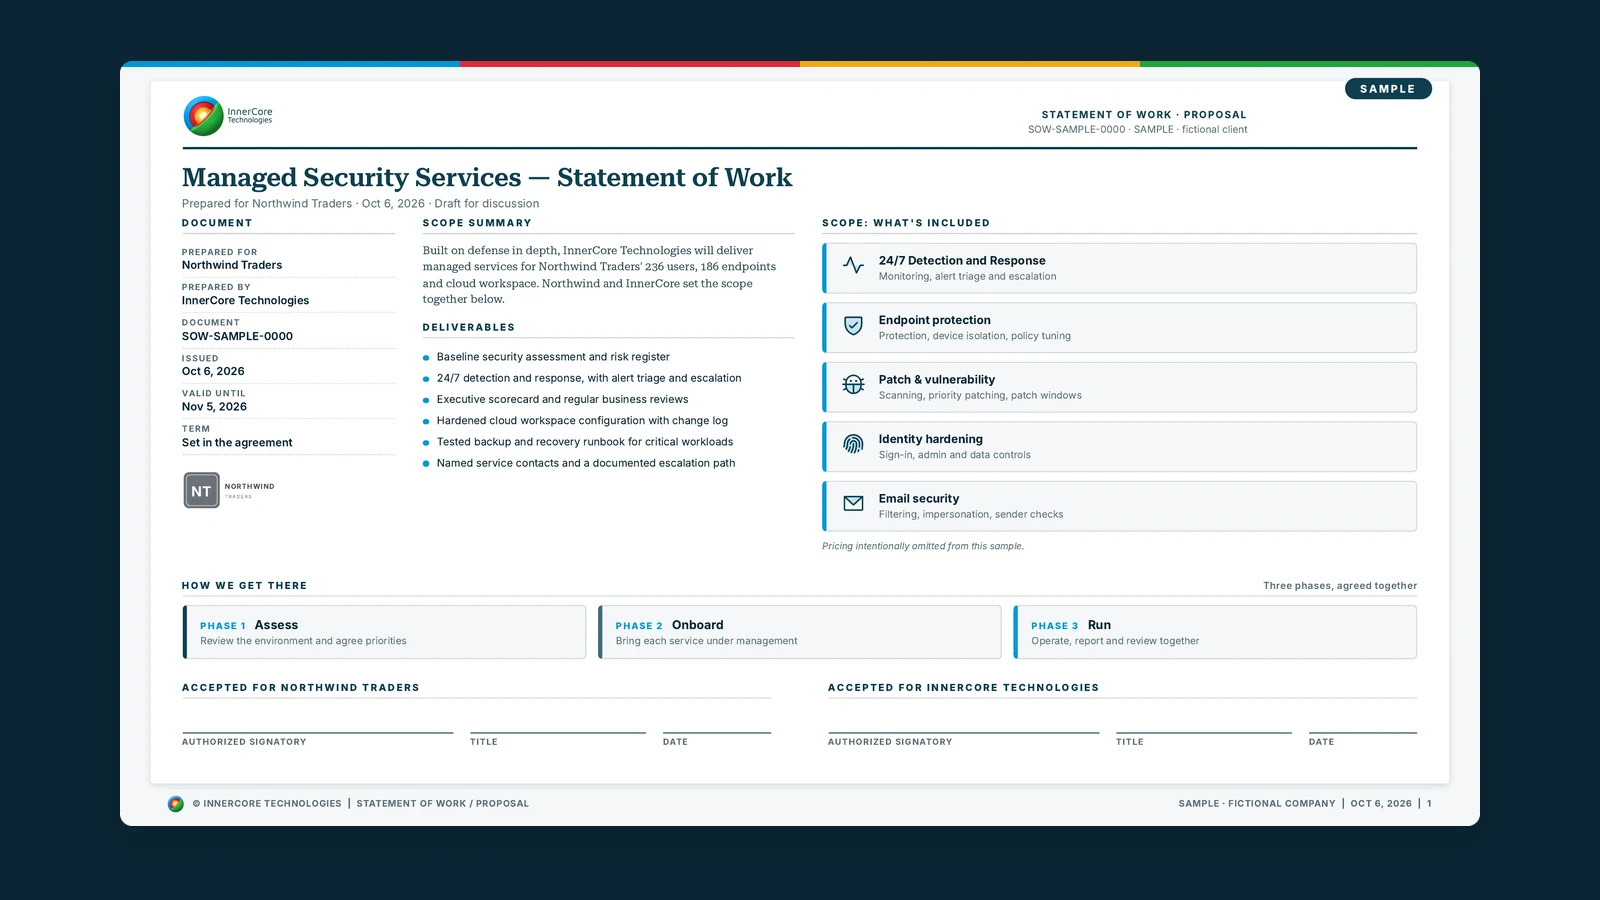Select the Phase 1 Assess card

[384, 632]
